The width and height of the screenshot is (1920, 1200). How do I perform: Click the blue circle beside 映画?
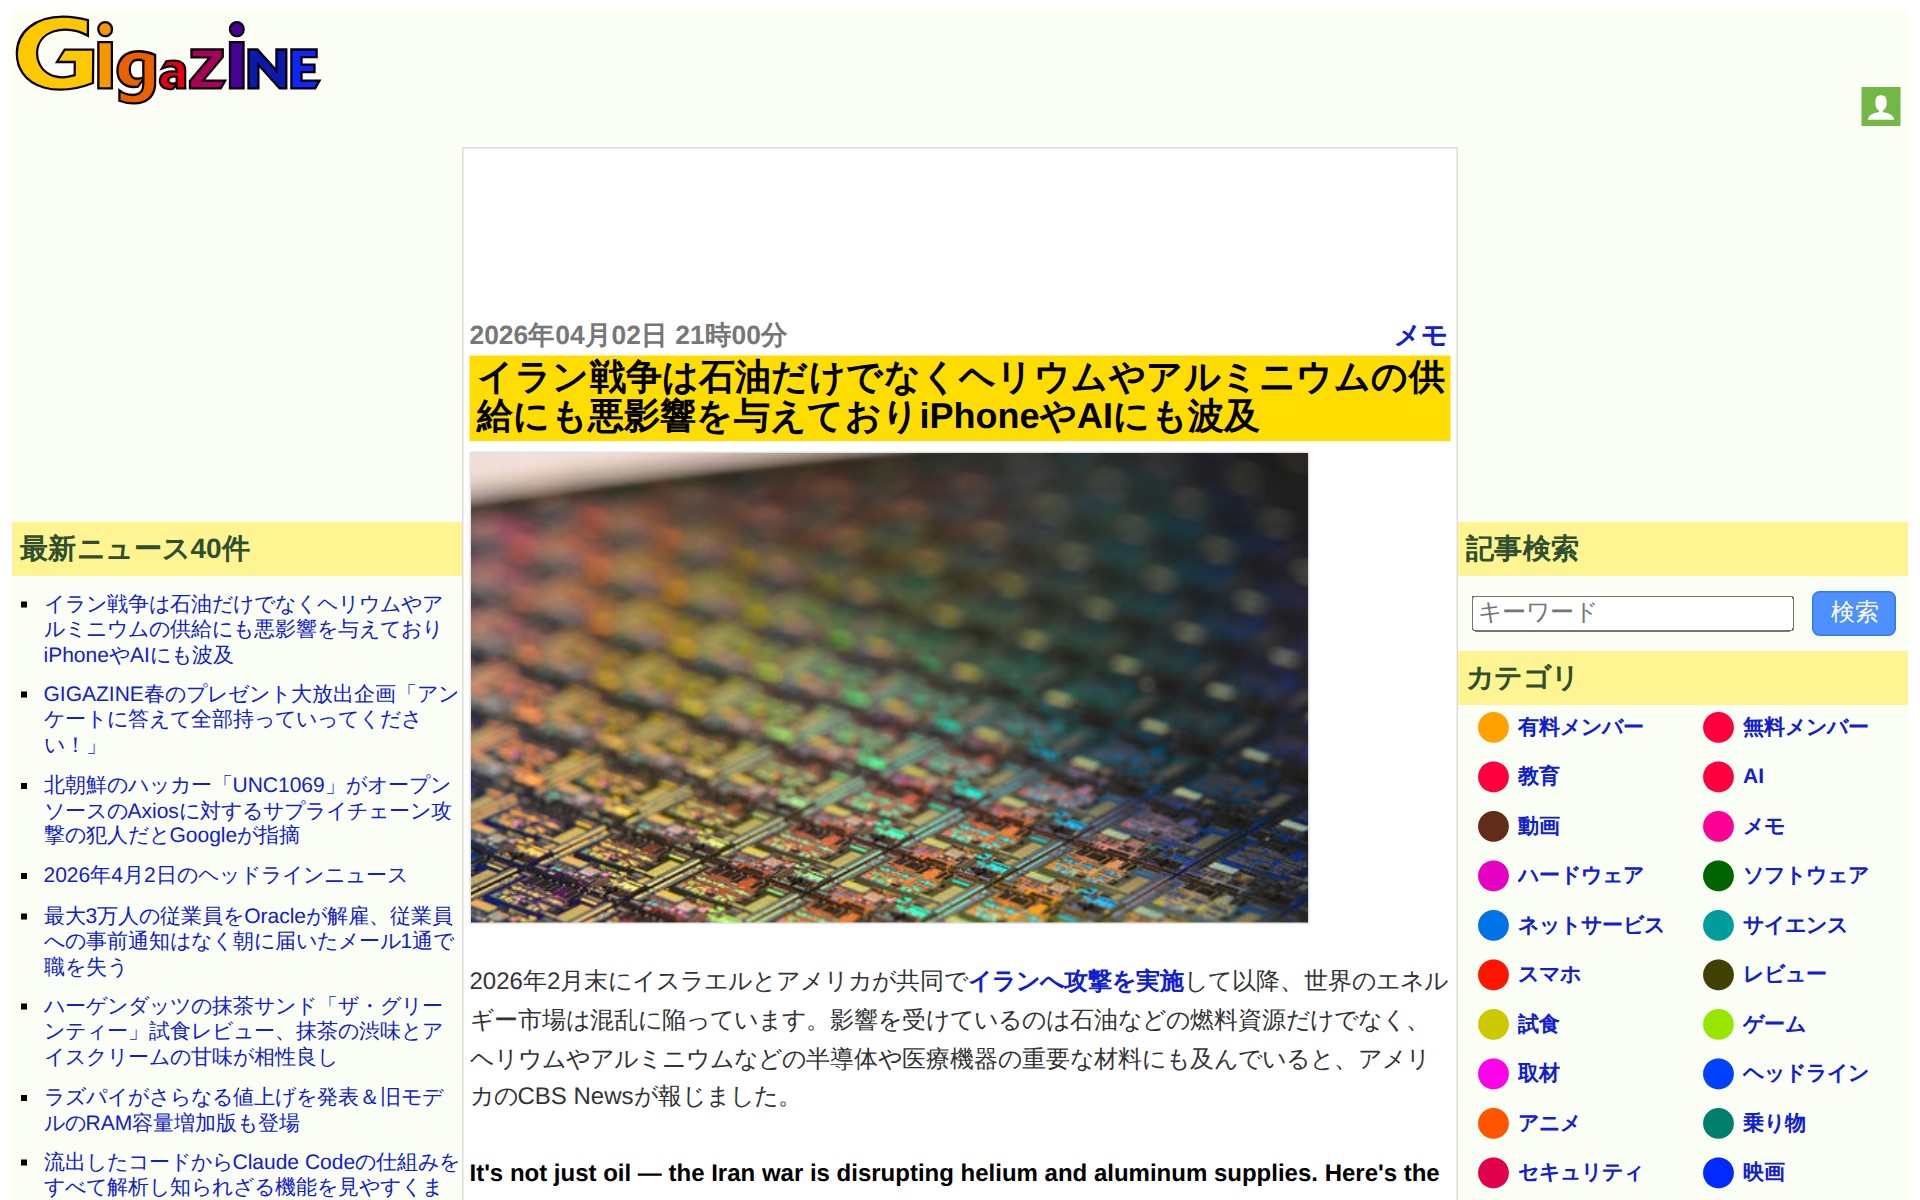coord(1718,1172)
